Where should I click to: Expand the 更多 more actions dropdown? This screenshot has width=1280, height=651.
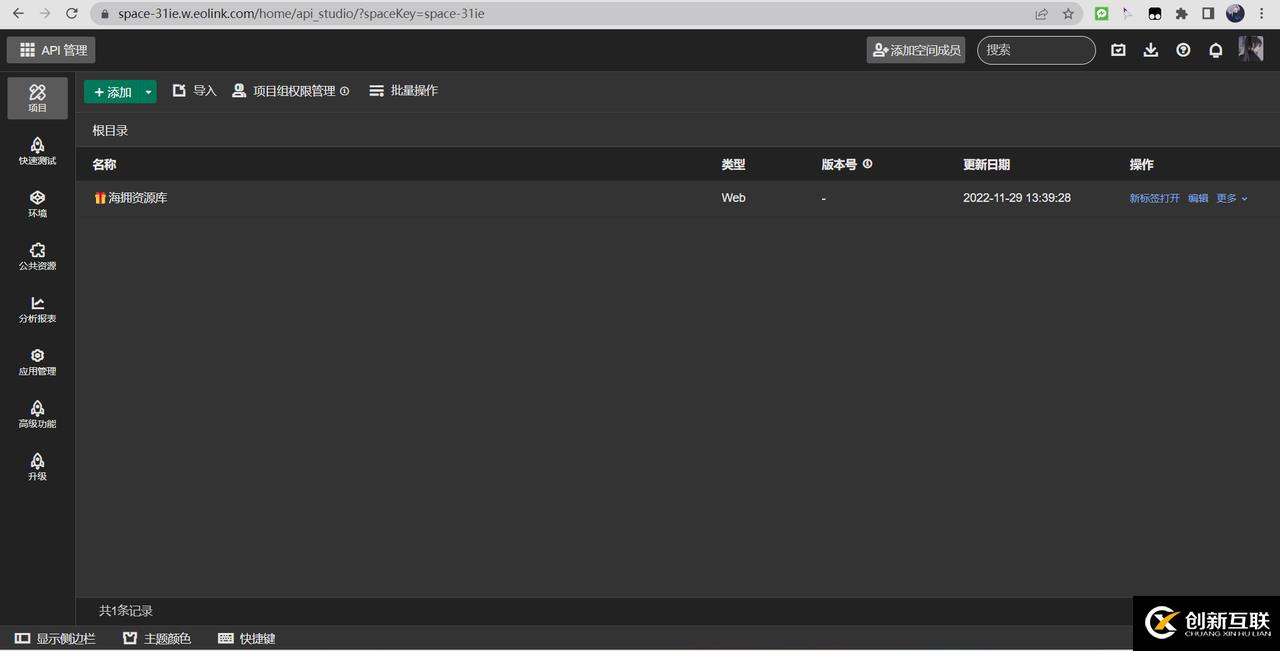pos(1232,198)
